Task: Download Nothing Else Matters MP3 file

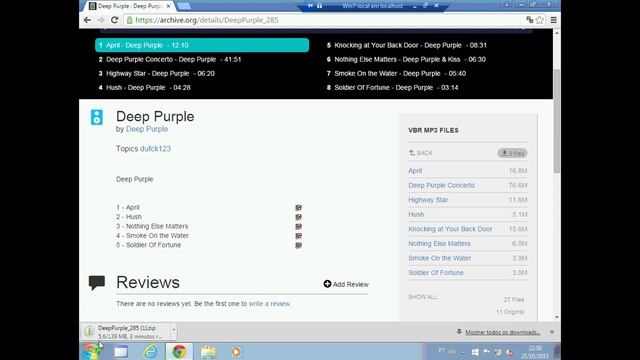Action: 439,244
